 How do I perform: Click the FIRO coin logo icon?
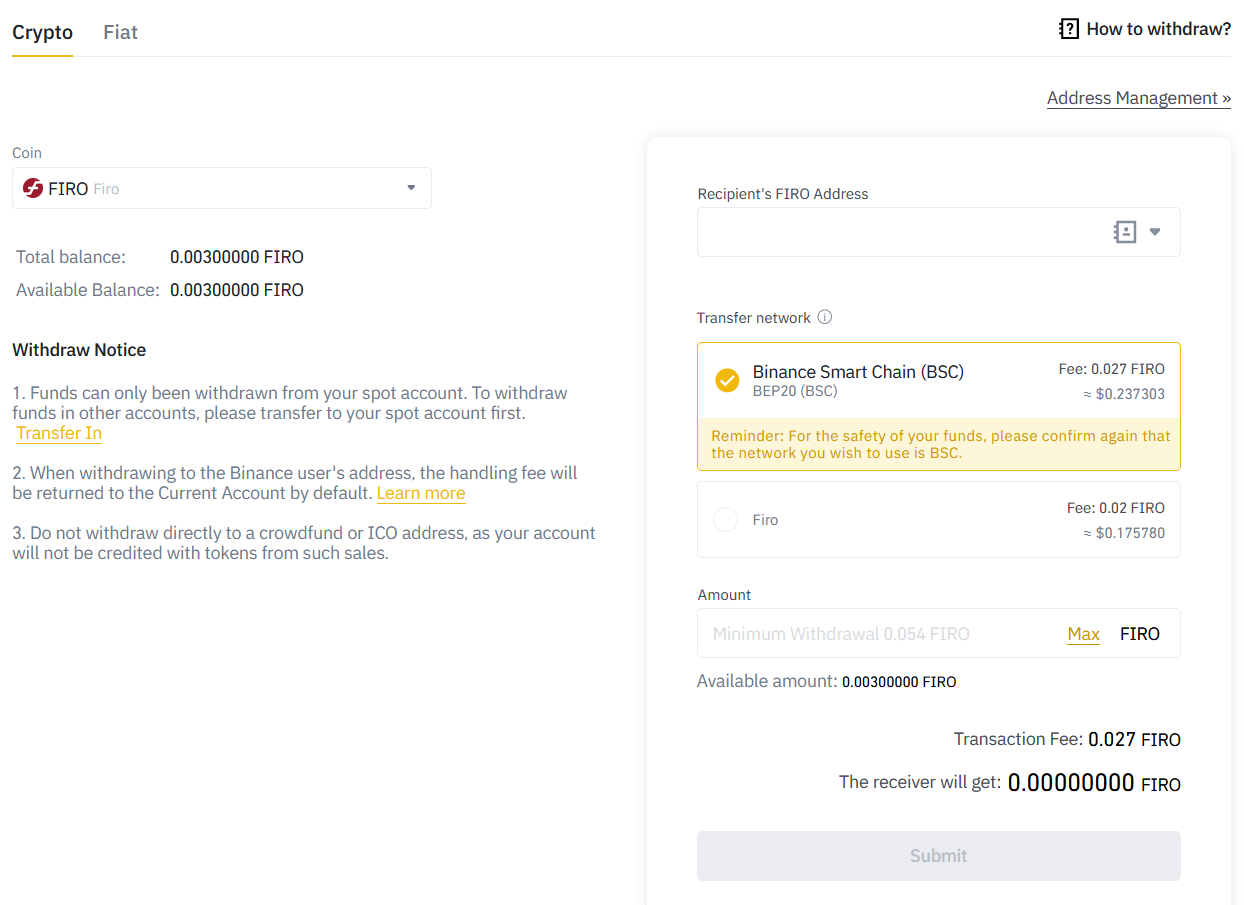[x=33, y=188]
